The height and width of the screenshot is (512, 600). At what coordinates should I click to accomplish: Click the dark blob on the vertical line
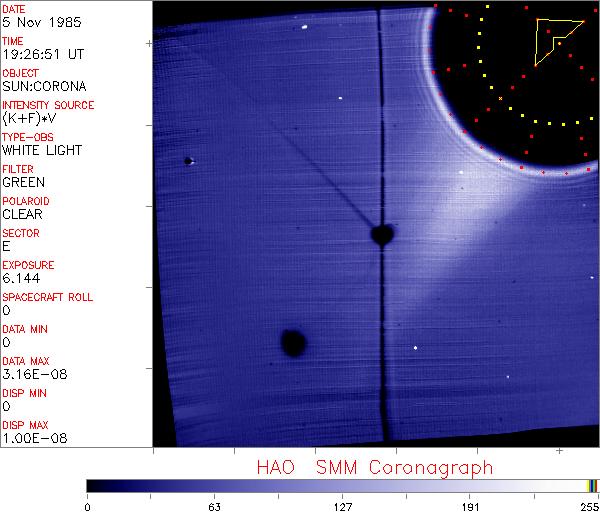[381, 235]
